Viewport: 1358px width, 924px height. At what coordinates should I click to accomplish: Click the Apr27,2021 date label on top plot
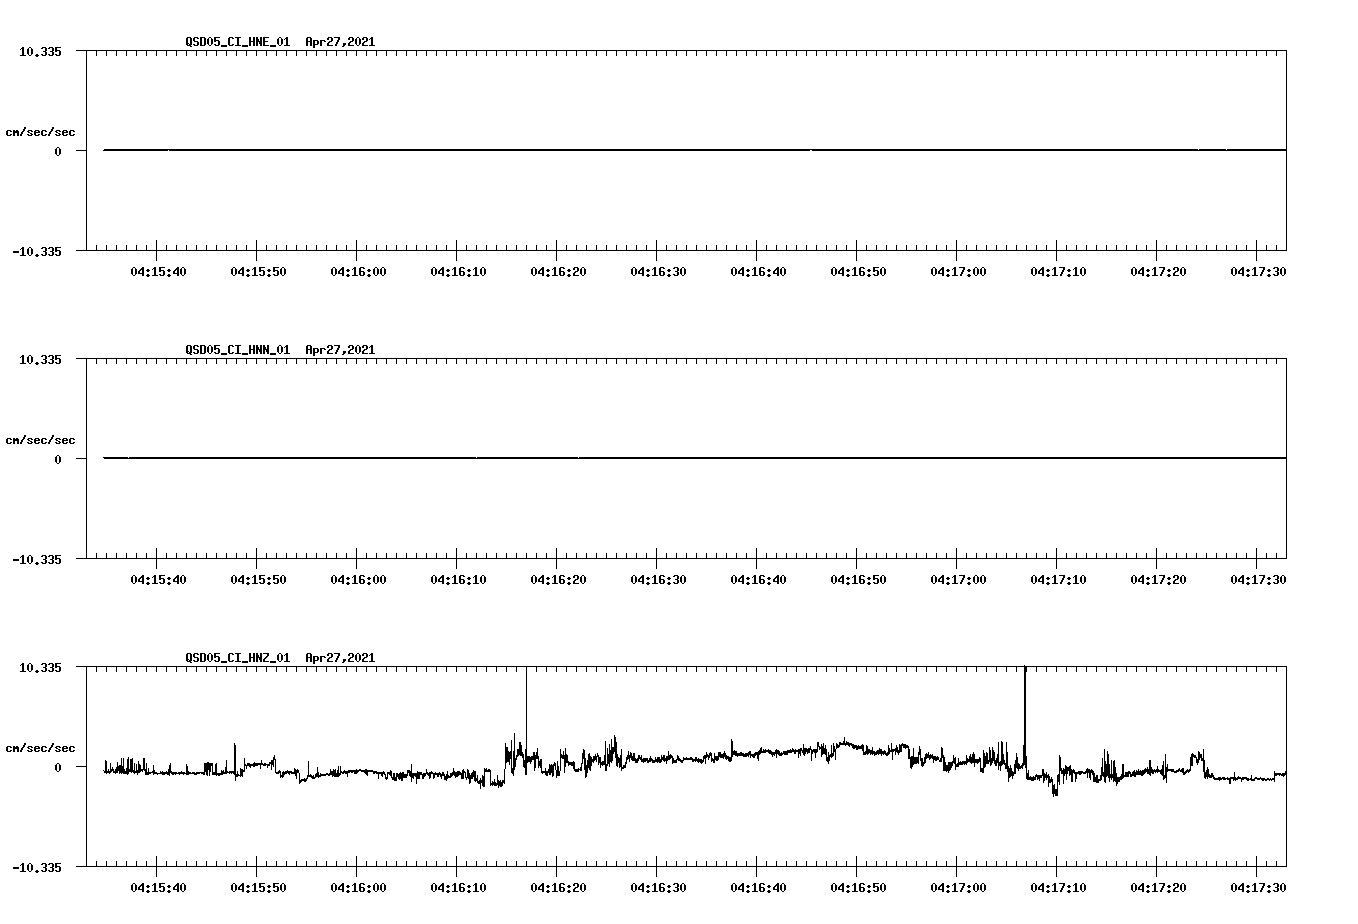(x=339, y=42)
